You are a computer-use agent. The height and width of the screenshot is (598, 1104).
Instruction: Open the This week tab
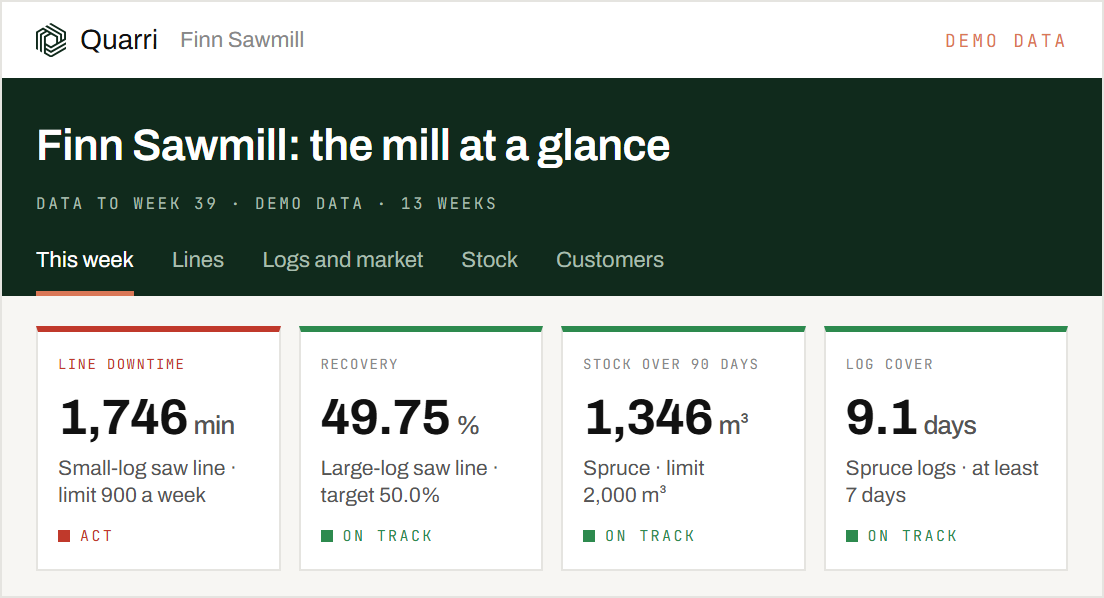point(84,260)
